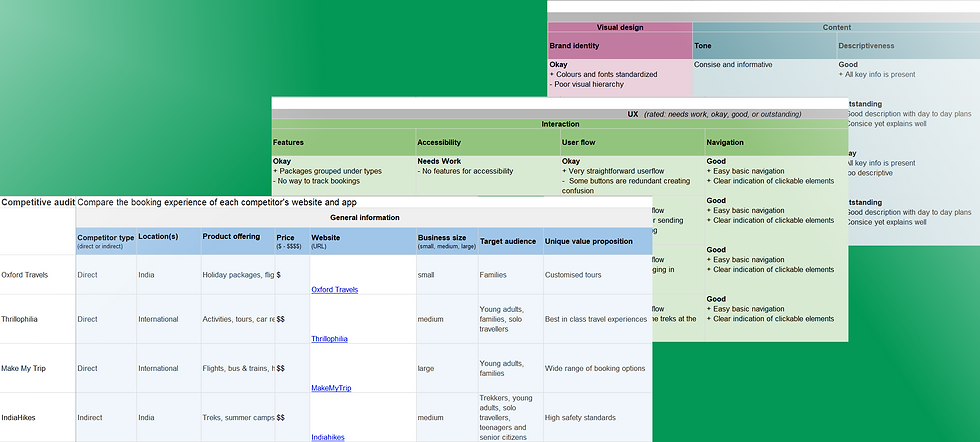Select the 'Tone' column header
This screenshot has height=442, width=980.
coord(764,46)
